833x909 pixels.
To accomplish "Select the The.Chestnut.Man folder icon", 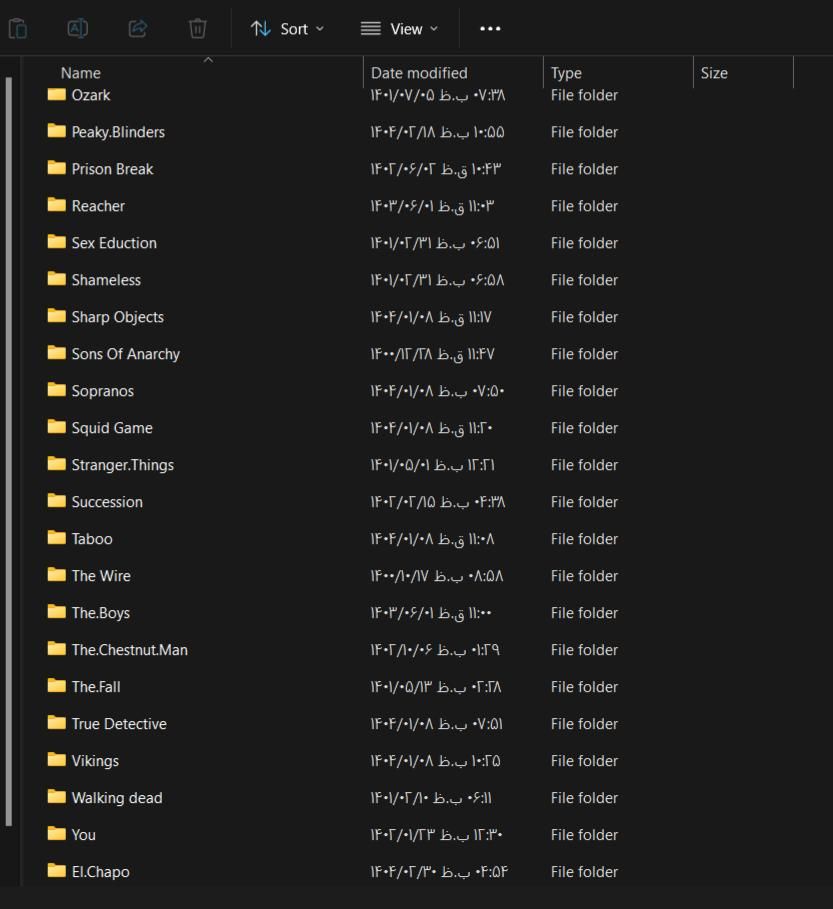I will (56, 649).
